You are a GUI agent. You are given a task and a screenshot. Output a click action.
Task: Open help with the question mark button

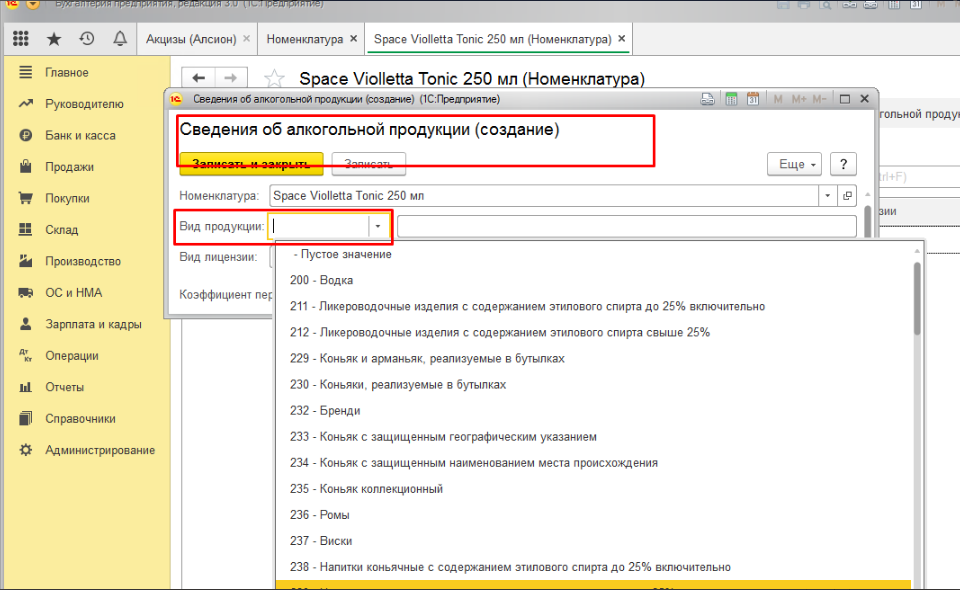tap(843, 164)
